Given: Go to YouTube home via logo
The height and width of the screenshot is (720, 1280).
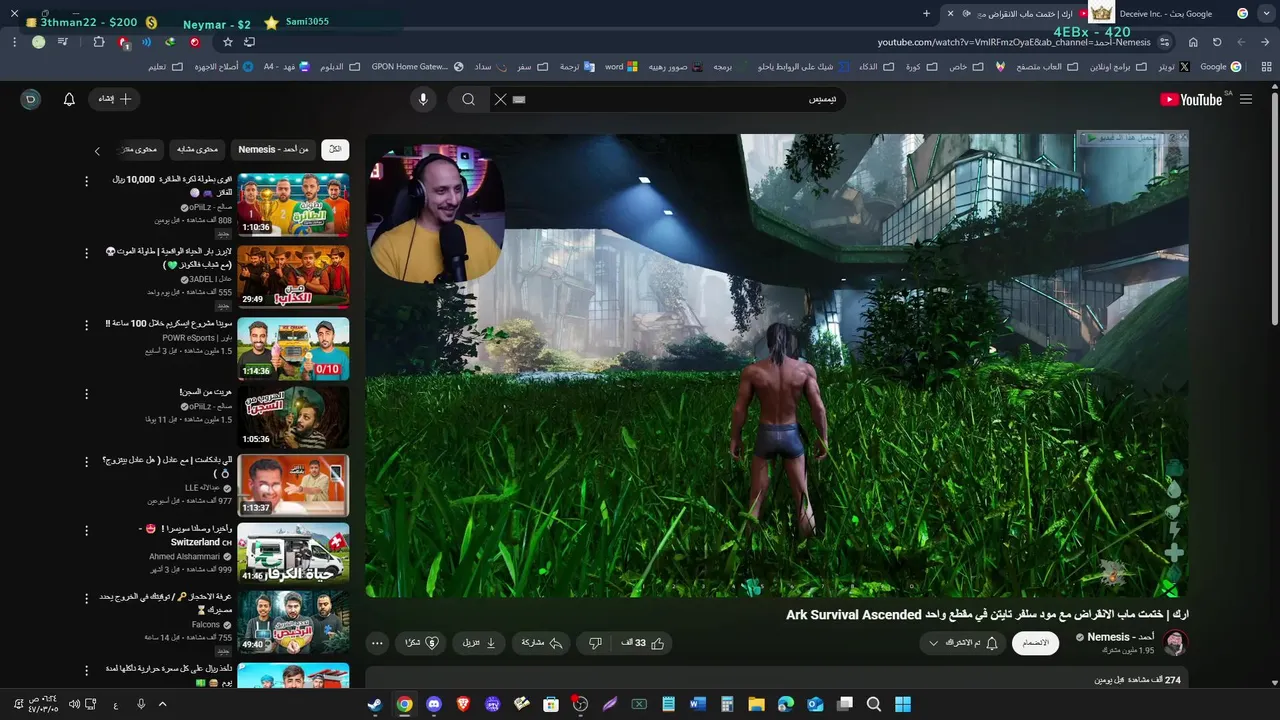Looking at the screenshot, I should [x=1191, y=99].
